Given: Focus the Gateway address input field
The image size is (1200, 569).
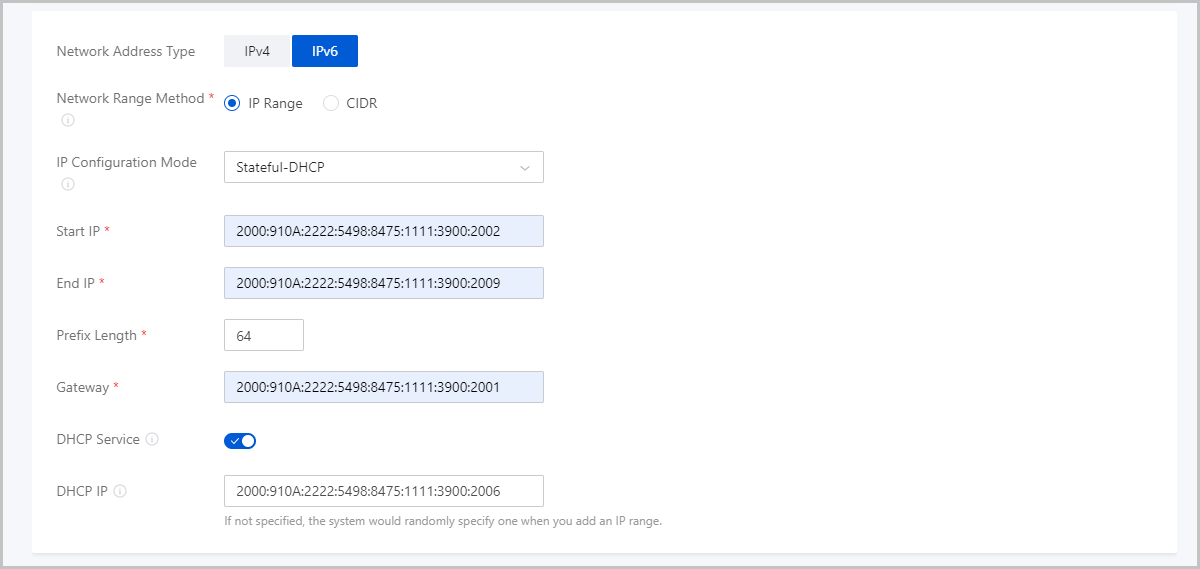Looking at the screenshot, I should click(384, 387).
